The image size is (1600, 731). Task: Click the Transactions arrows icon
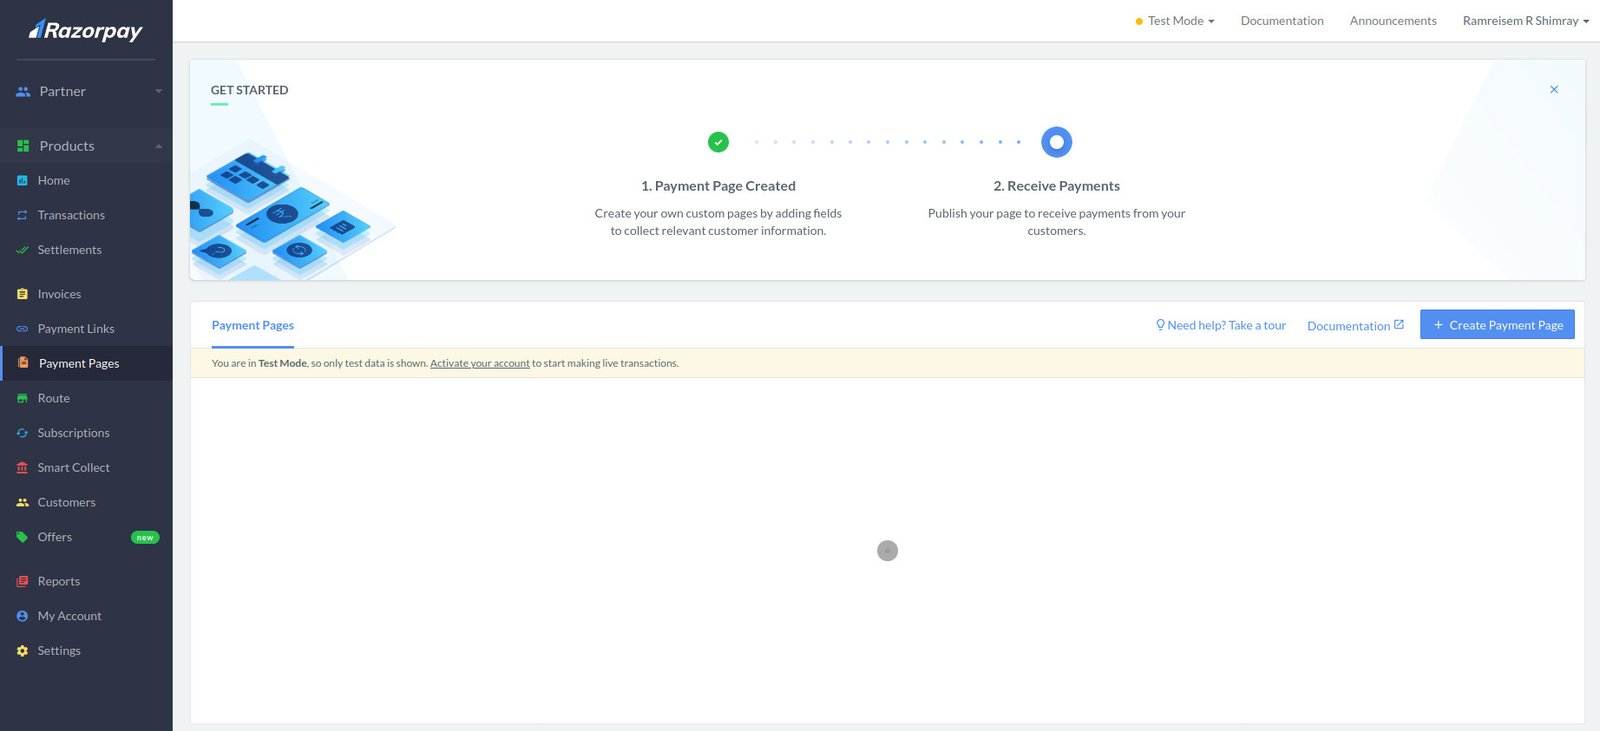(22, 215)
